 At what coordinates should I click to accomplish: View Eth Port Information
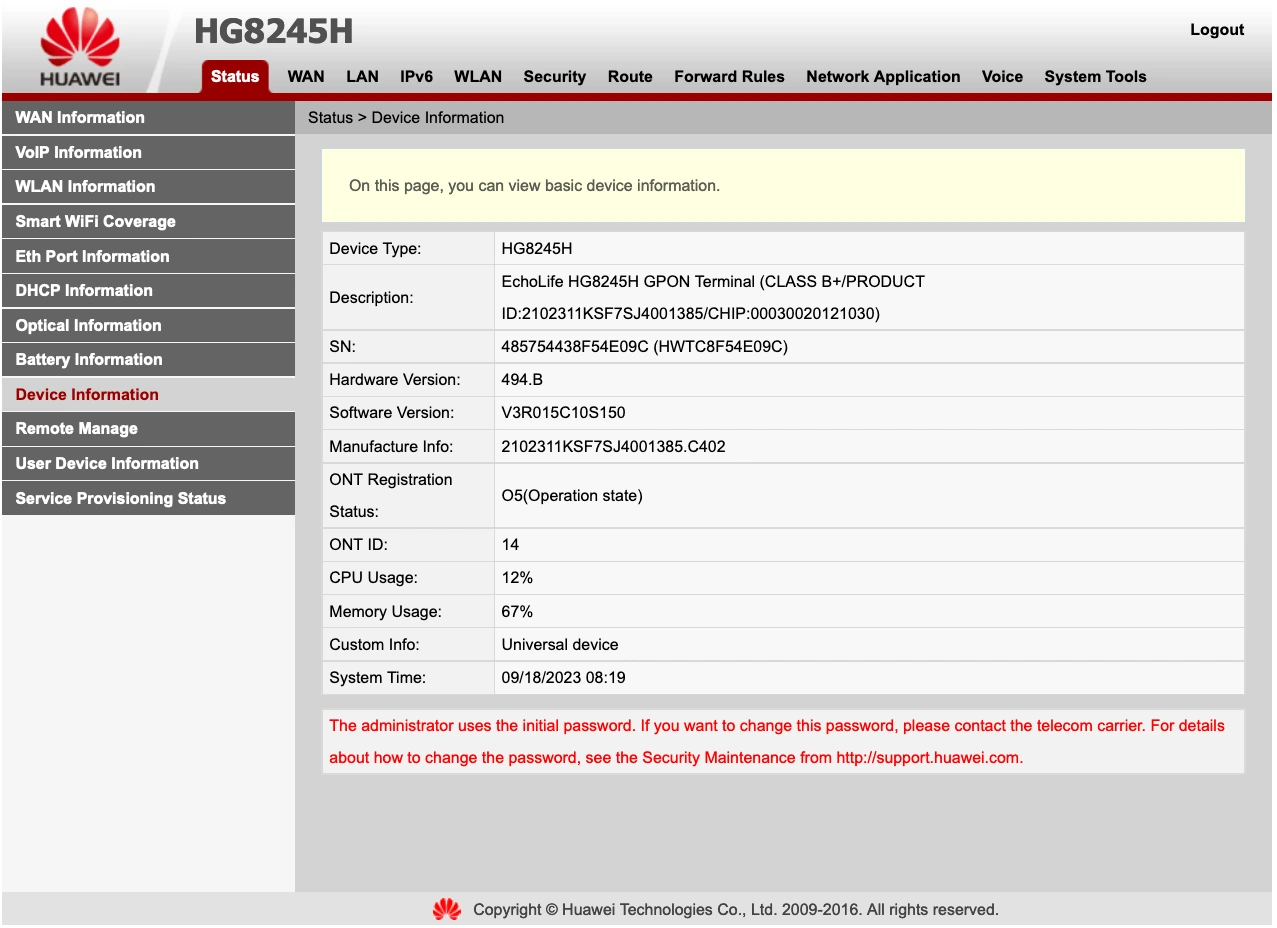point(148,257)
